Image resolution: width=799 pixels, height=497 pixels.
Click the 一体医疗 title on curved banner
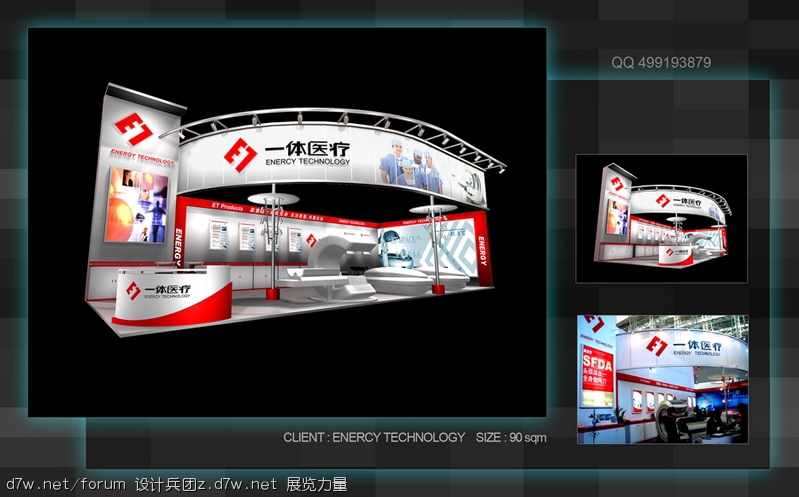click(307, 148)
